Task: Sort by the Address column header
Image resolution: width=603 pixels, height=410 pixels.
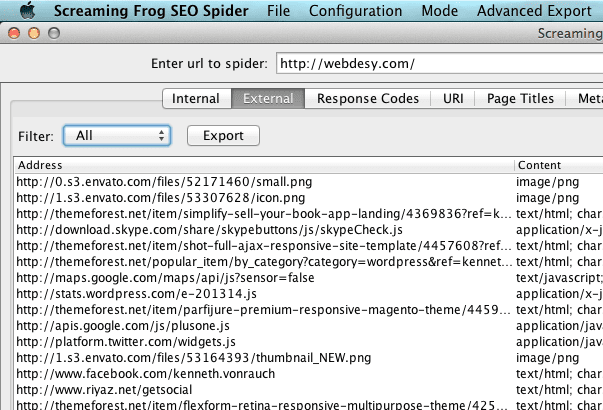Action: (x=260, y=164)
